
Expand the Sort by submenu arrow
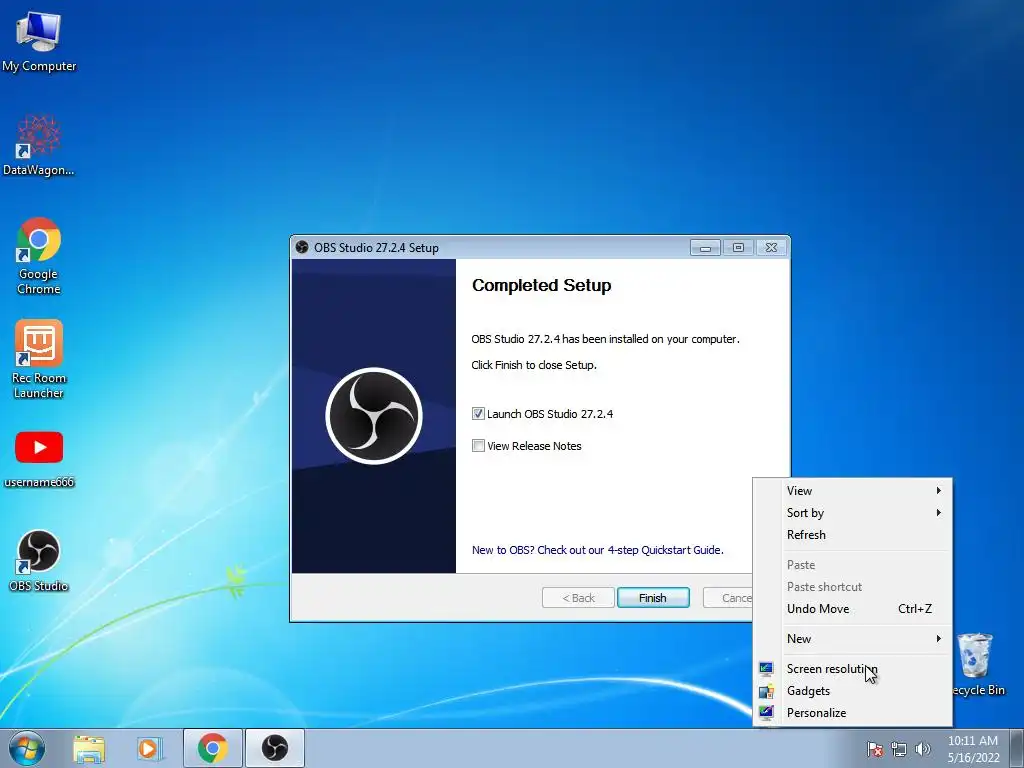point(938,513)
